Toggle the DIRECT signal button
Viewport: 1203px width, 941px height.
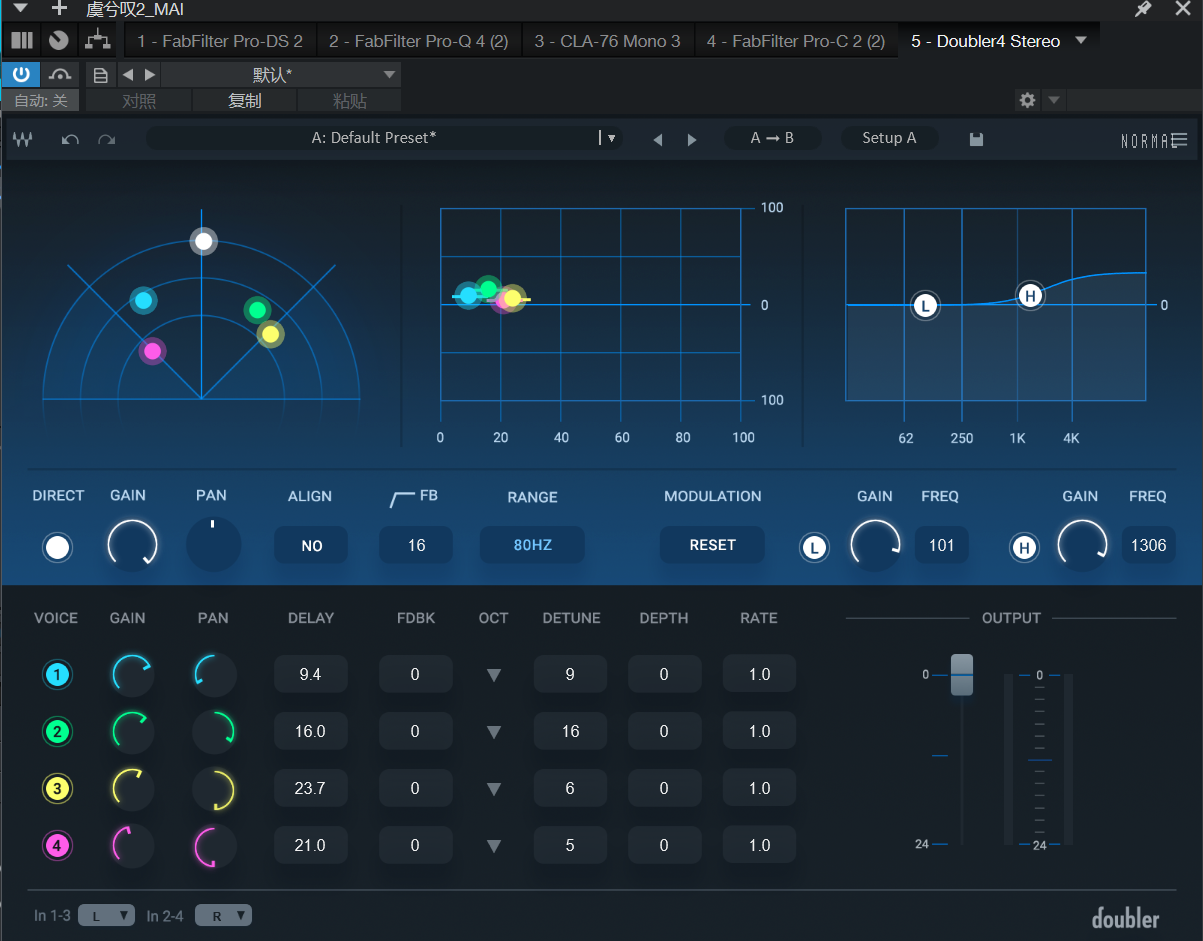[x=58, y=547]
